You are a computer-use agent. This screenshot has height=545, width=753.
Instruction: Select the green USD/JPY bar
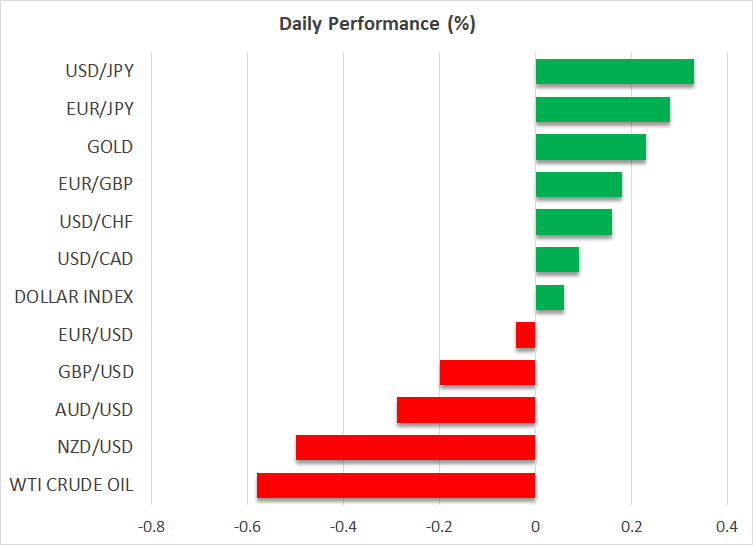(x=614, y=72)
